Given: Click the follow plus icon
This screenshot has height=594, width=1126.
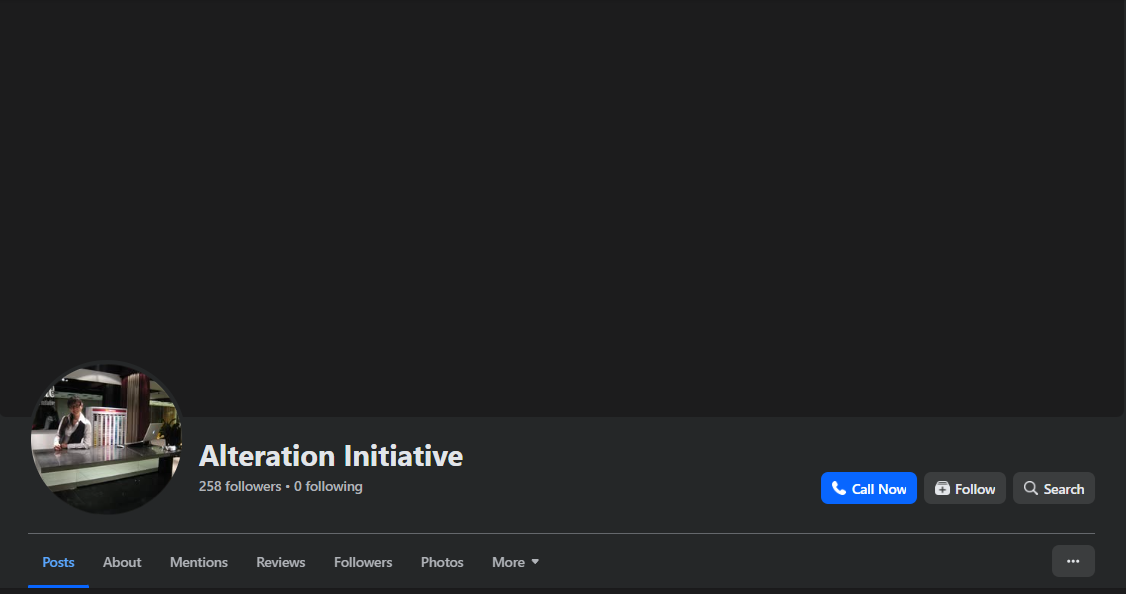Looking at the screenshot, I should tap(942, 488).
